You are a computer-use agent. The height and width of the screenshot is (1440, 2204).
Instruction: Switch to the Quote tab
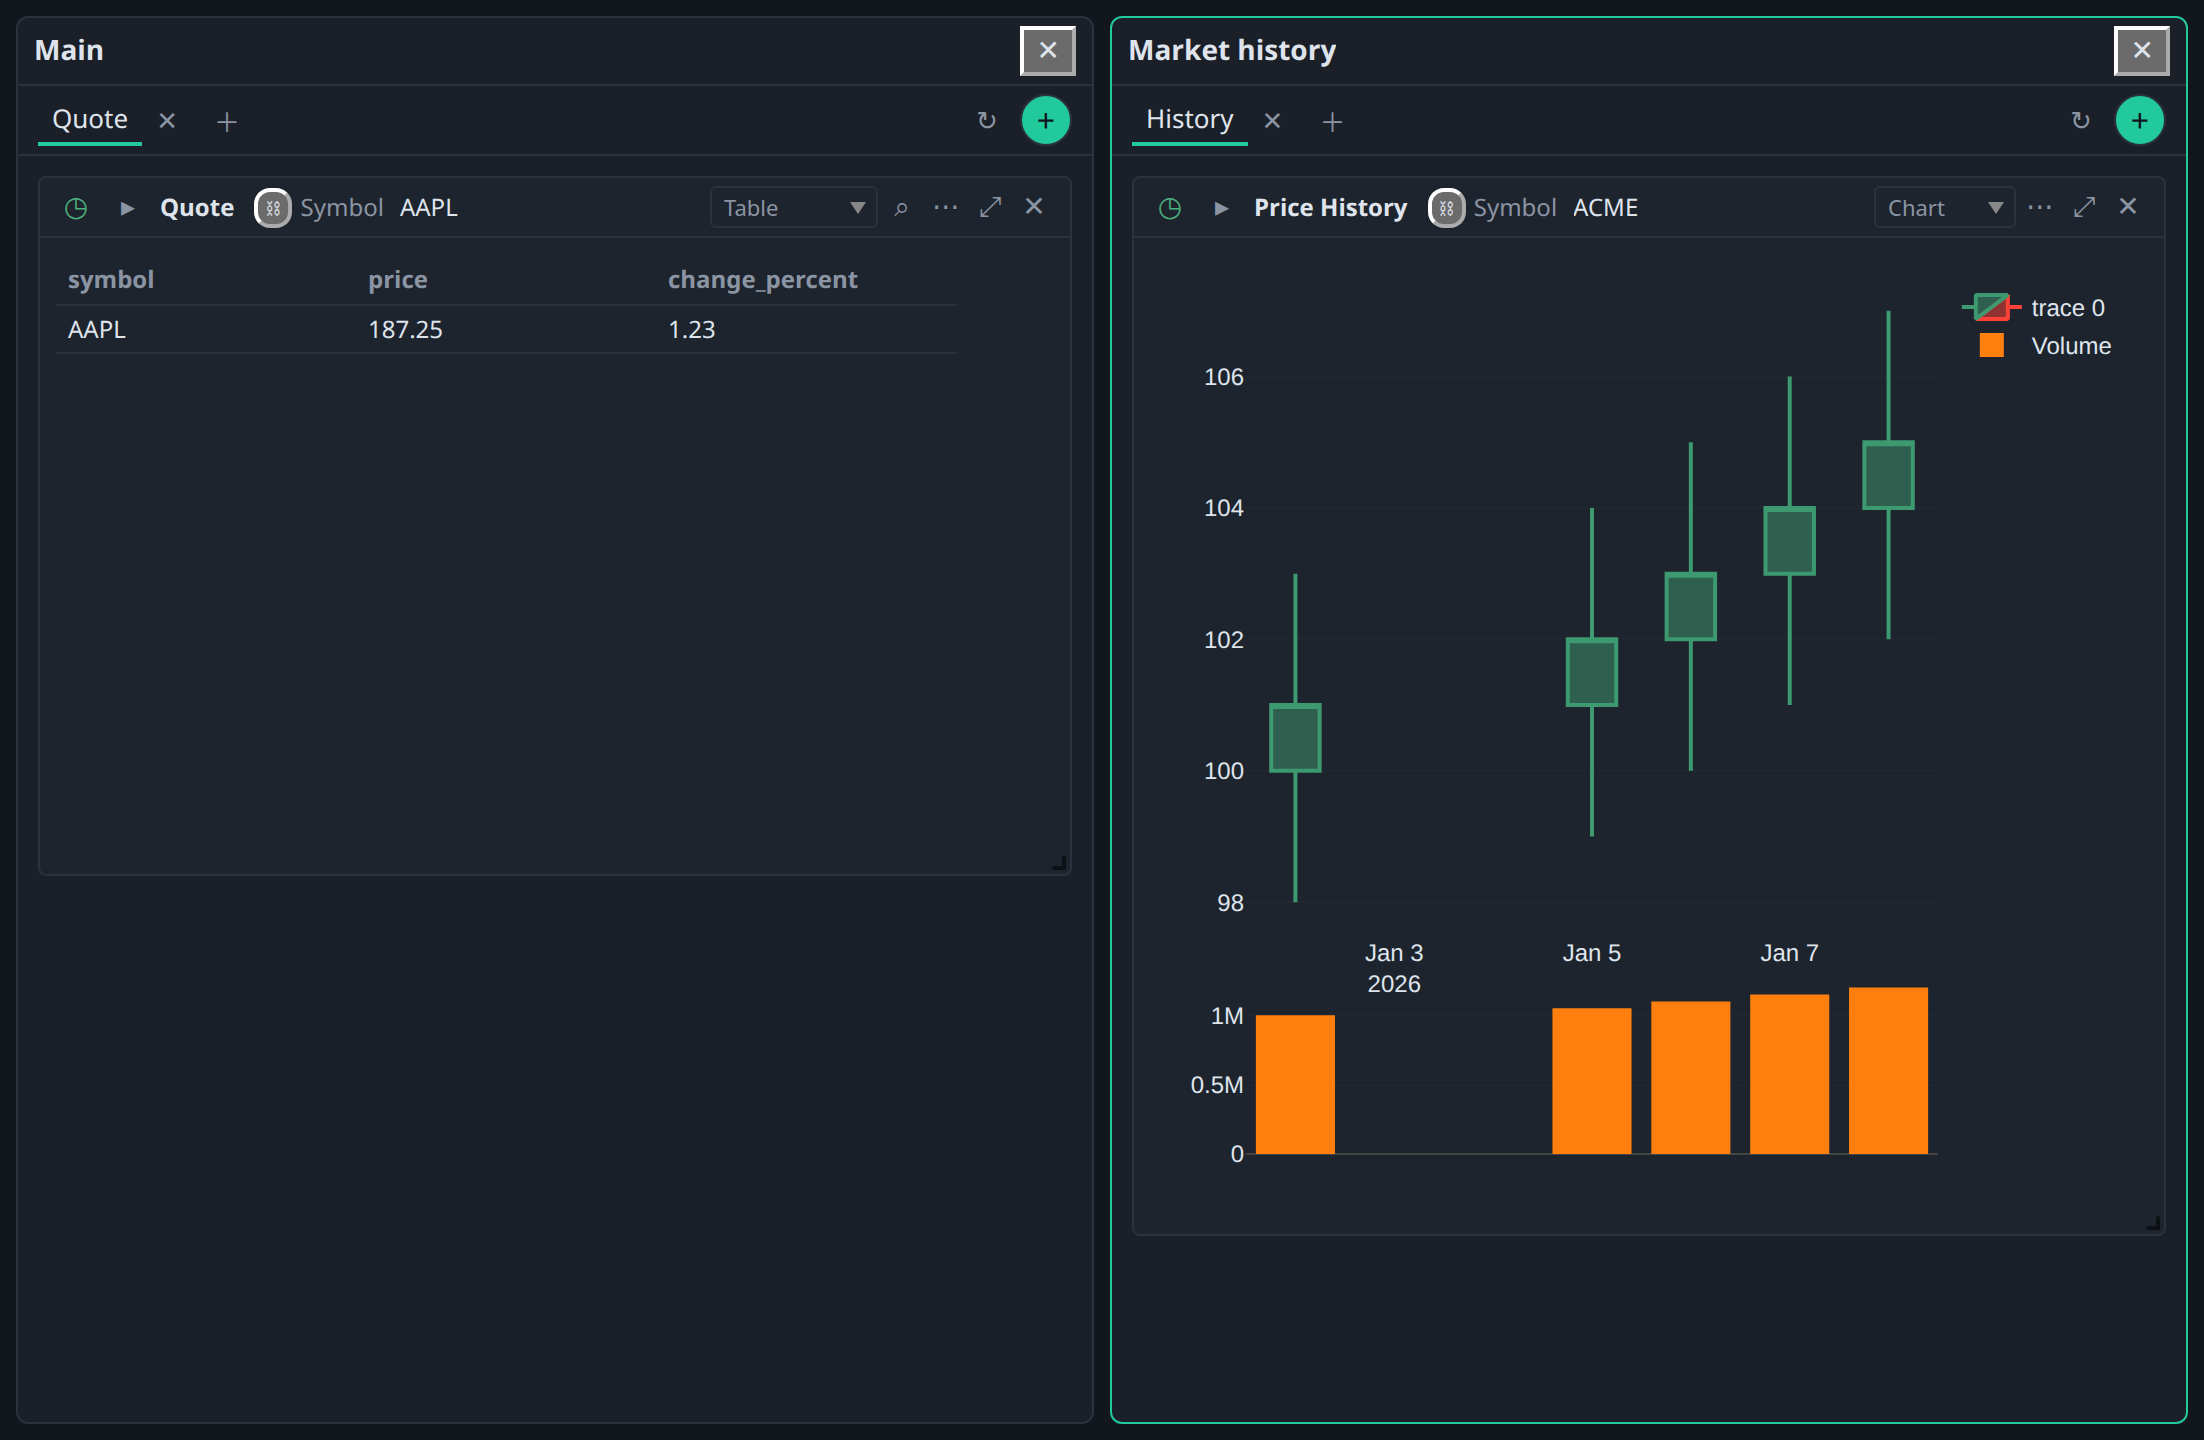pyautogui.click(x=90, y=120)
